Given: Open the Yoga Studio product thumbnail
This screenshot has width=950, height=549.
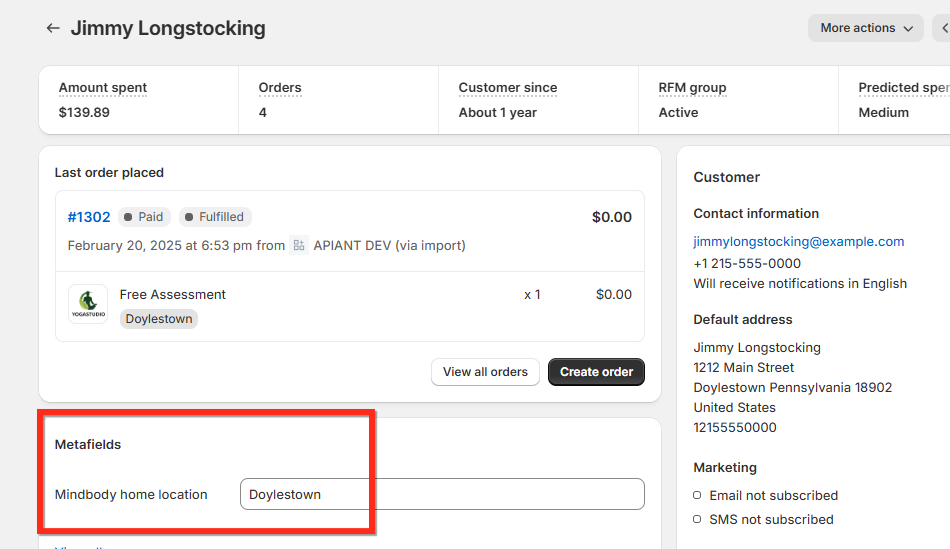Looking at the screenshot, I should 88,304.
